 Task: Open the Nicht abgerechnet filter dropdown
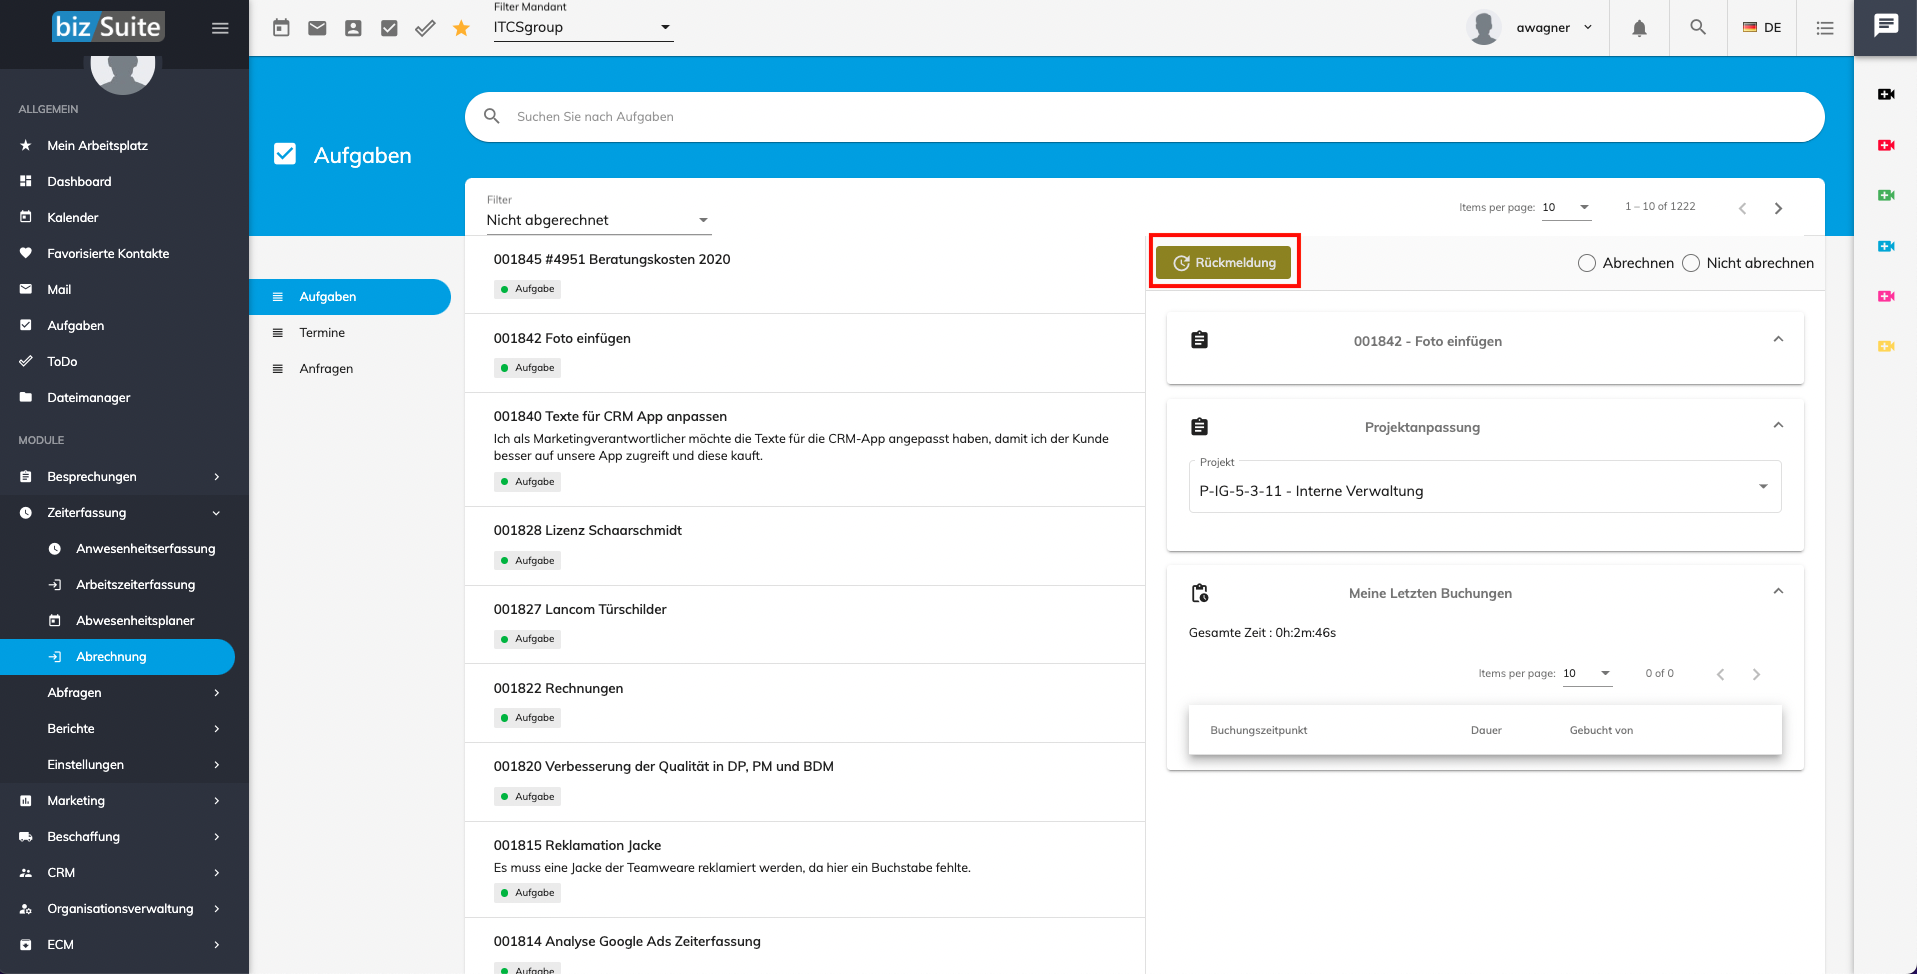click(598, 220)
